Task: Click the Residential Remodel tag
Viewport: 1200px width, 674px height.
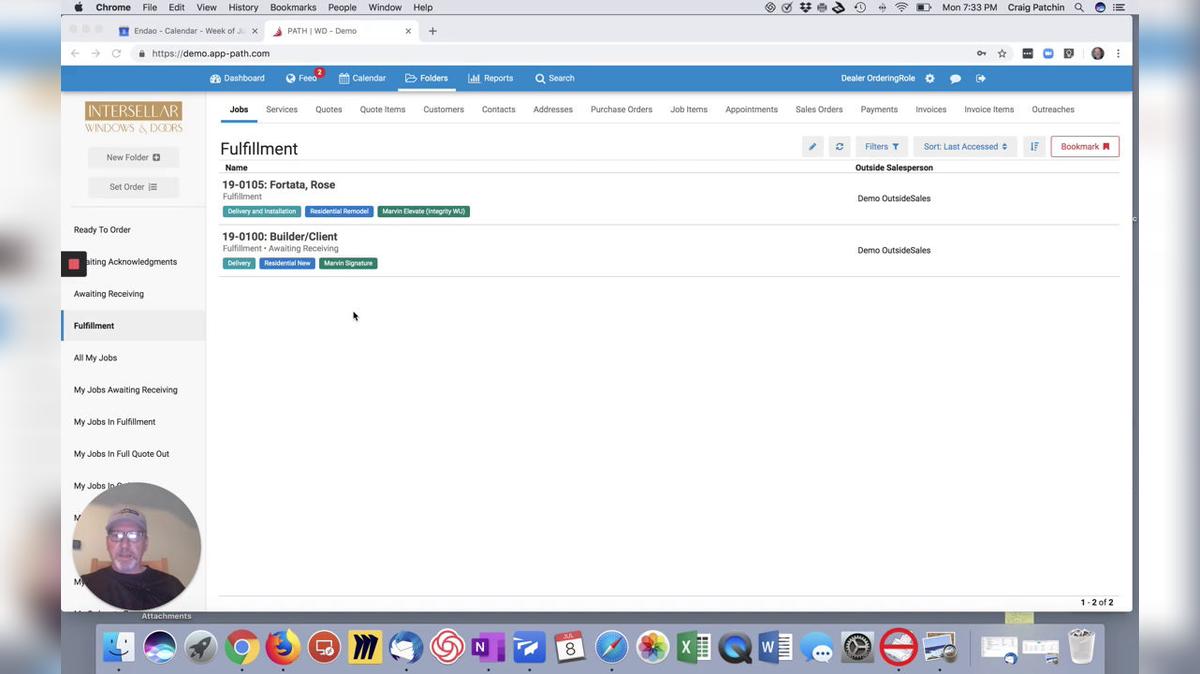Action: [x=339, y=211]
